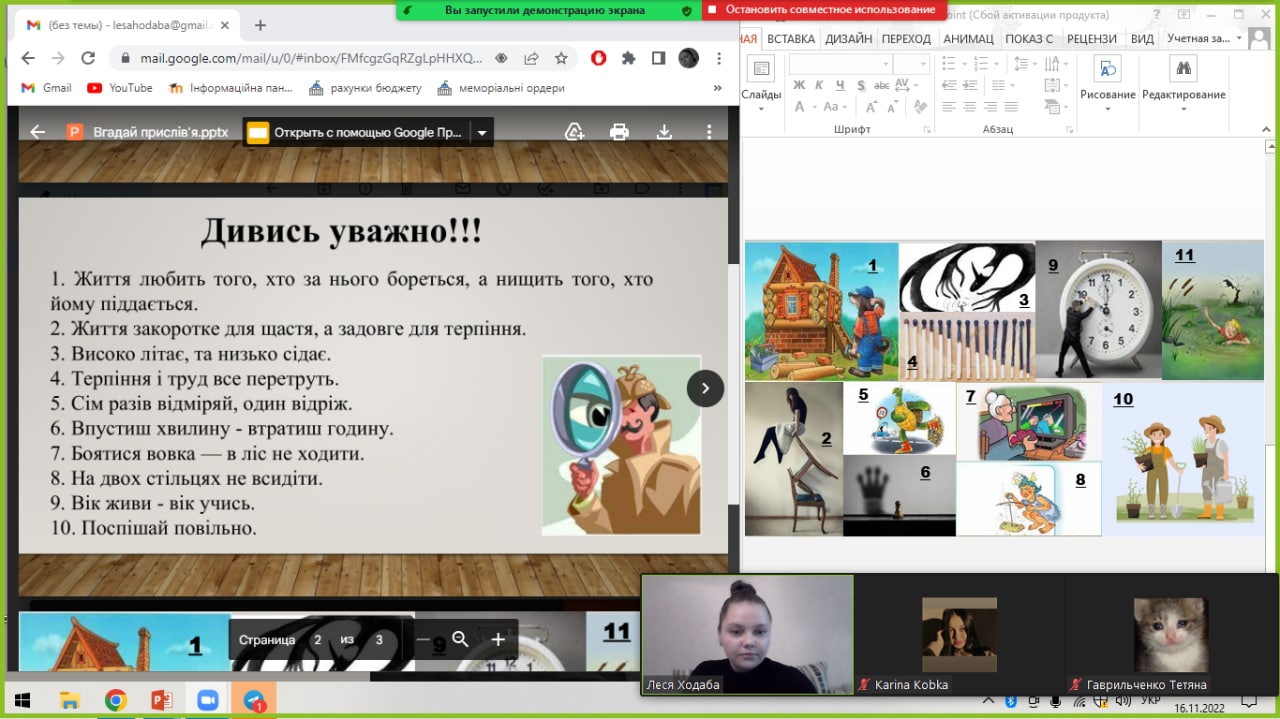Open dropdown arrow next to Открыть с помощью

482,132
